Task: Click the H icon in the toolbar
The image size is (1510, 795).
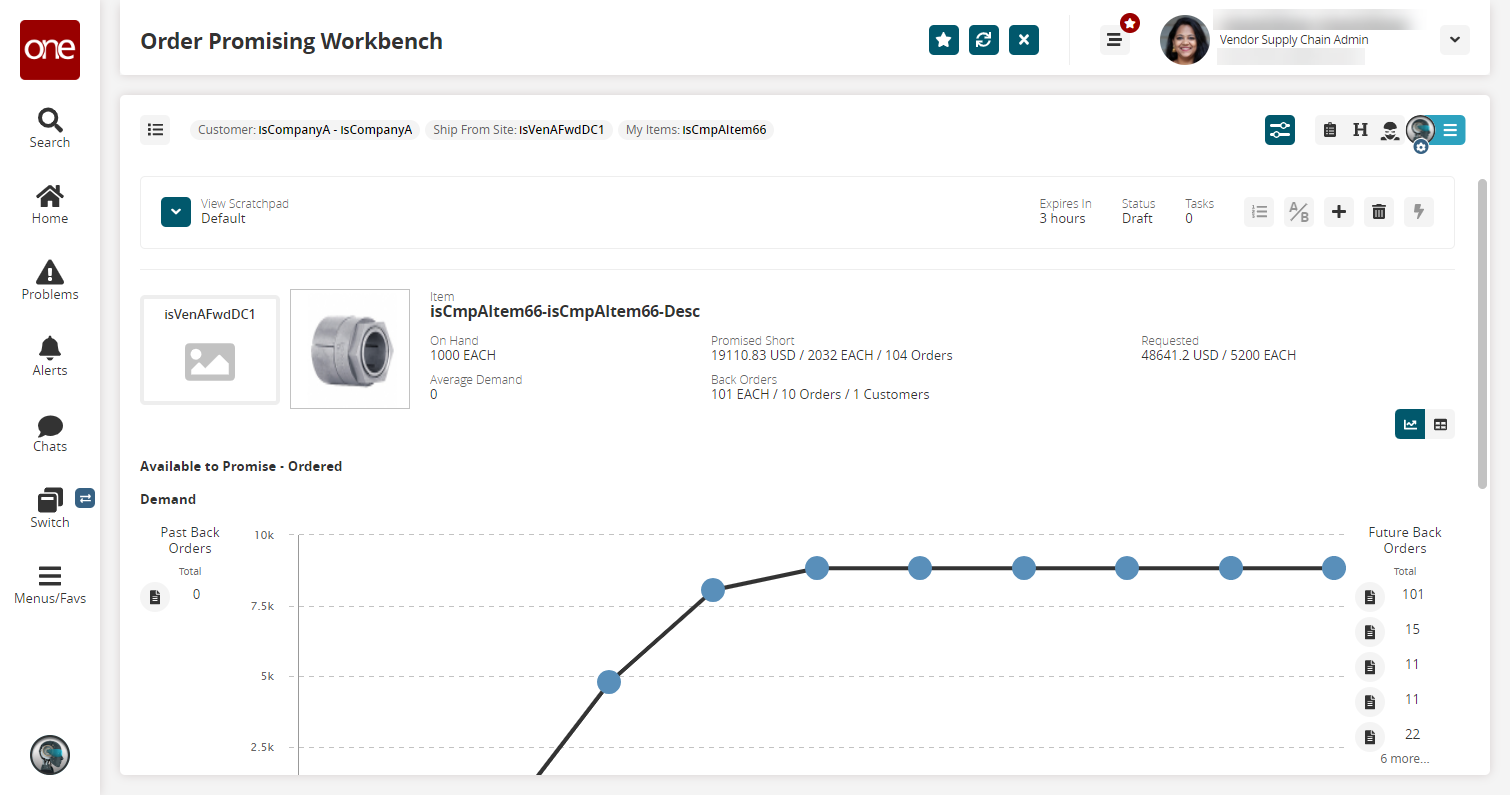Action: pyautogui.click(x=1360, y=130)
